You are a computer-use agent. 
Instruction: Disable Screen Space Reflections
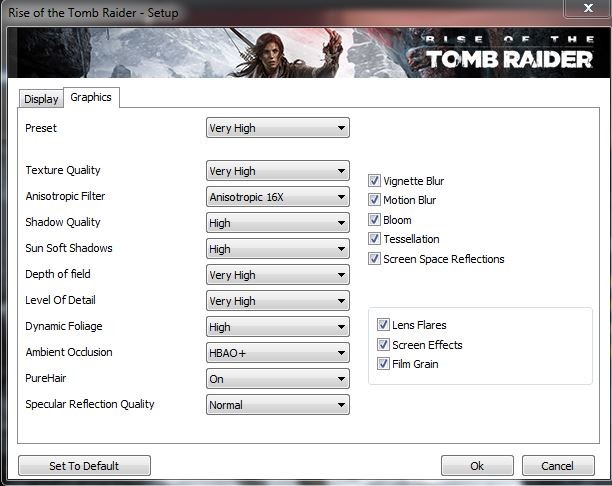[375, 259]
